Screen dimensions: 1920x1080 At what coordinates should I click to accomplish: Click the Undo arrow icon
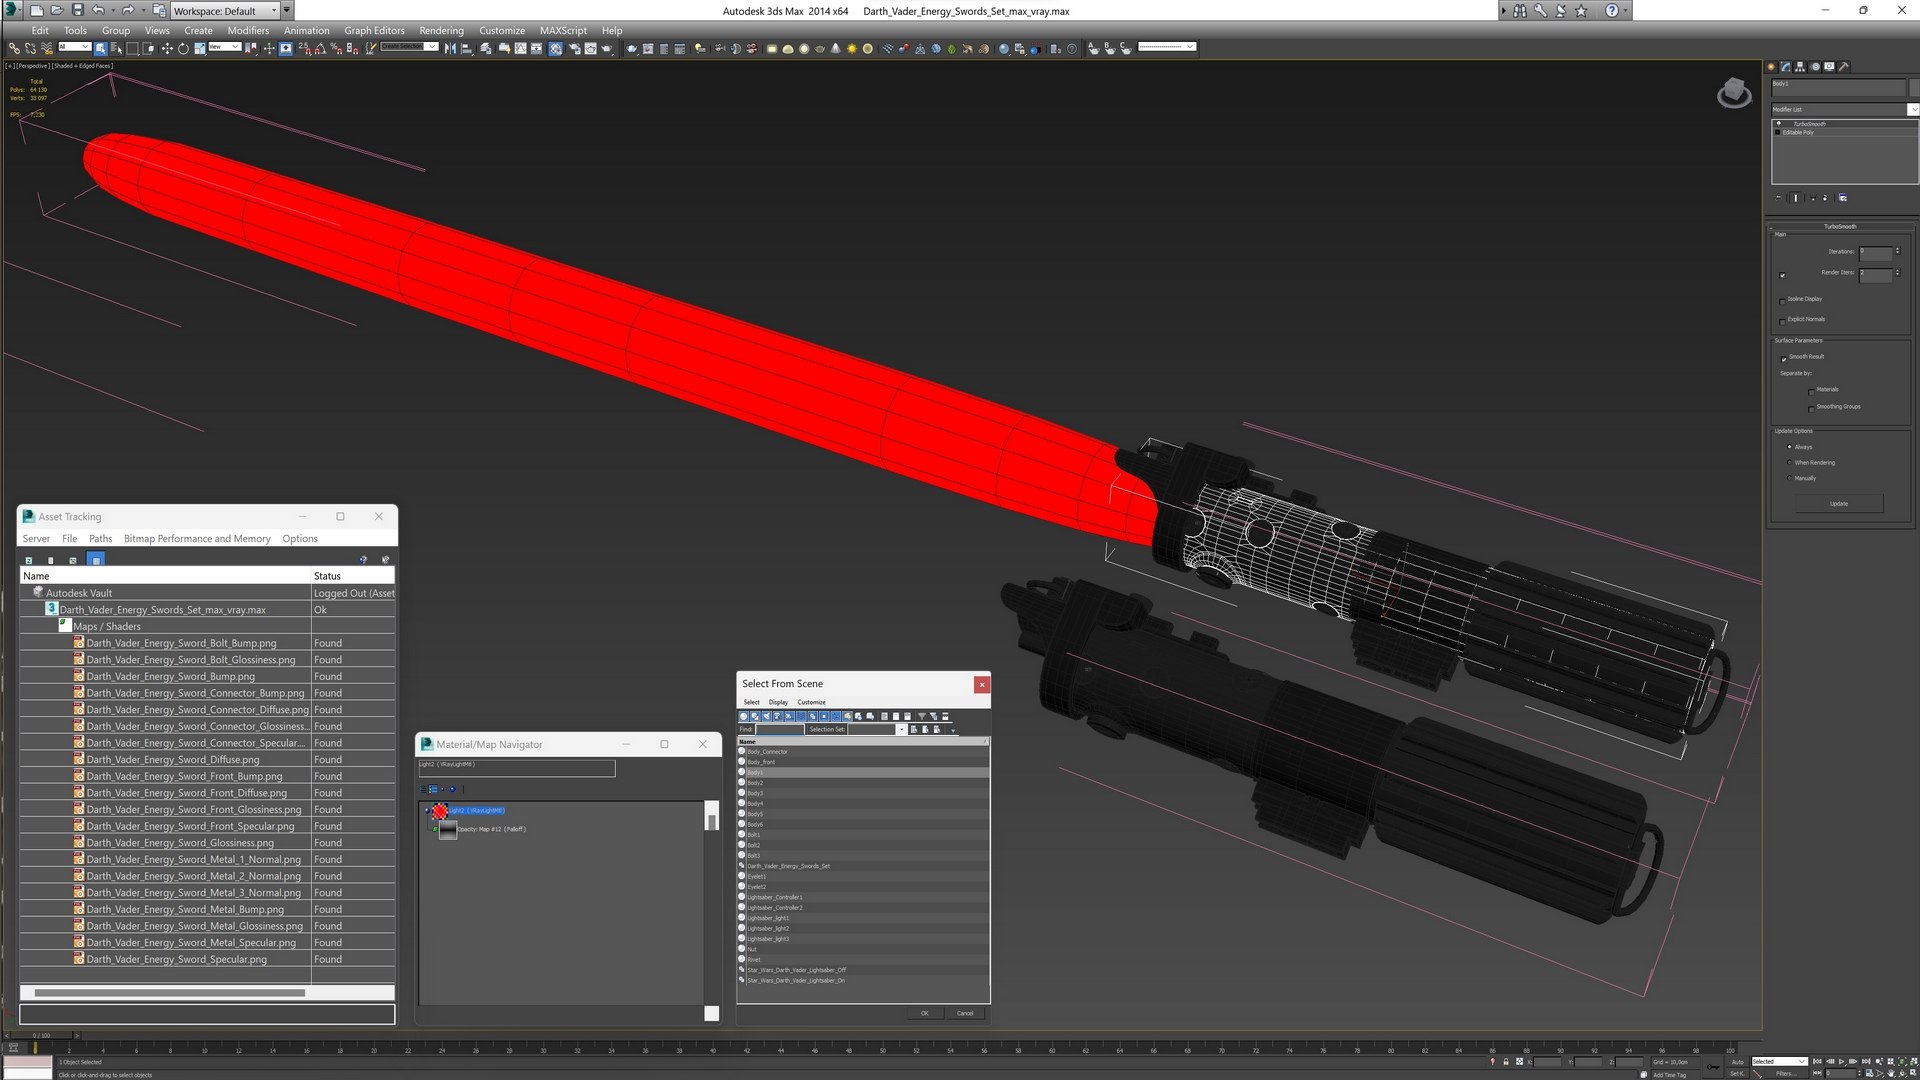98,10
